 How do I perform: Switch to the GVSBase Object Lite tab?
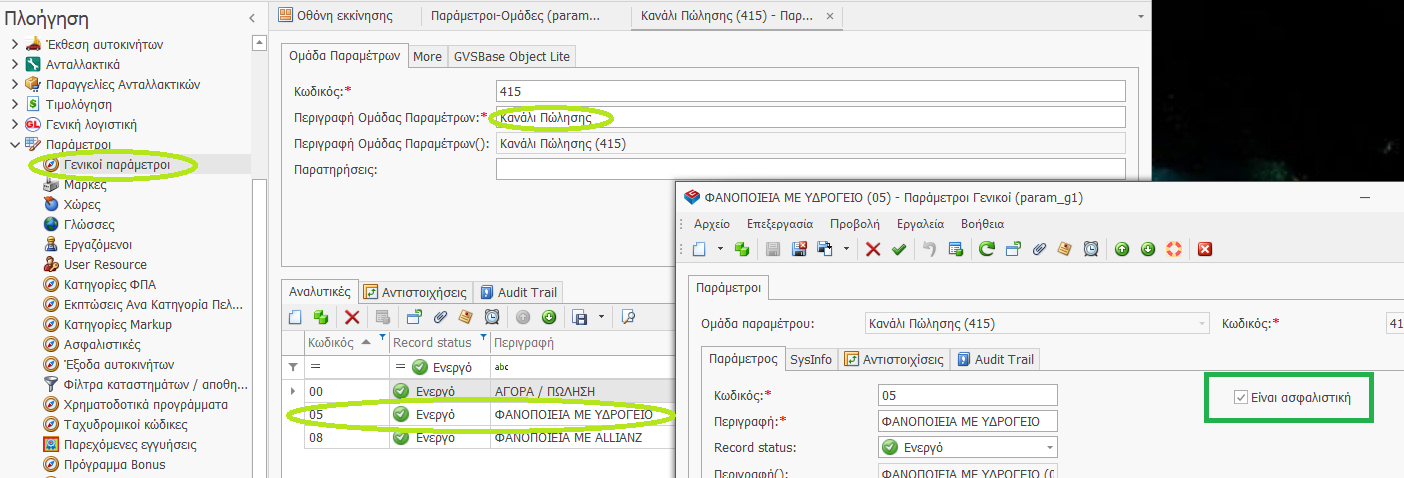pos(512,56)
